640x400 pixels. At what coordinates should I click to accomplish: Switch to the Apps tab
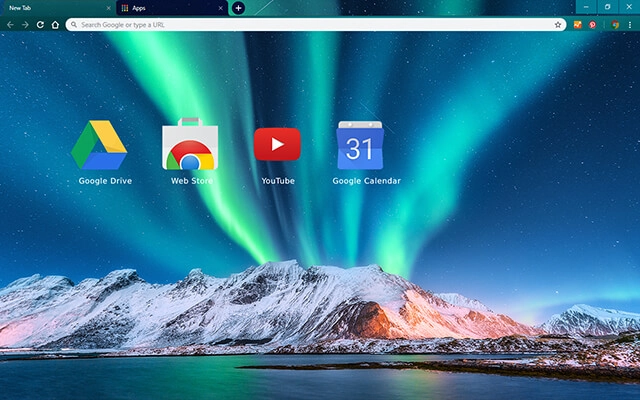172,8
